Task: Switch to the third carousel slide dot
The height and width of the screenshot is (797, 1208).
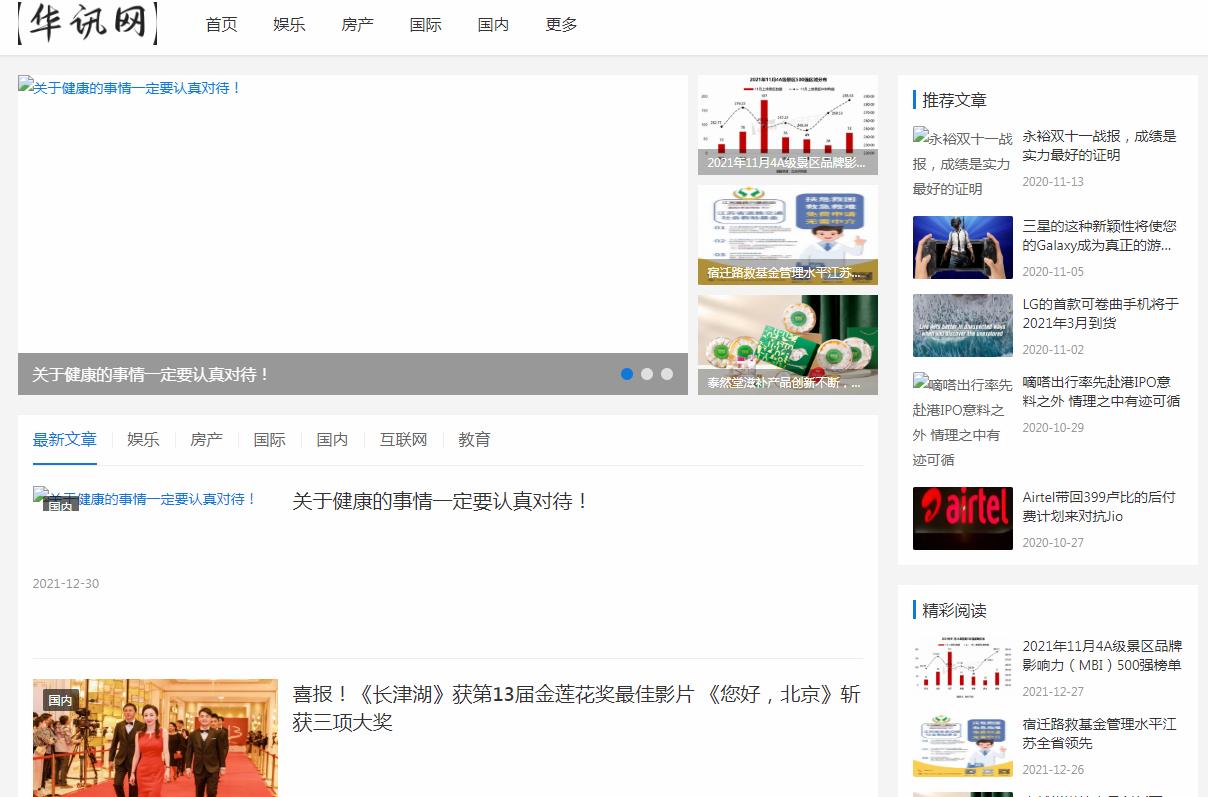Action: point(667,374)
